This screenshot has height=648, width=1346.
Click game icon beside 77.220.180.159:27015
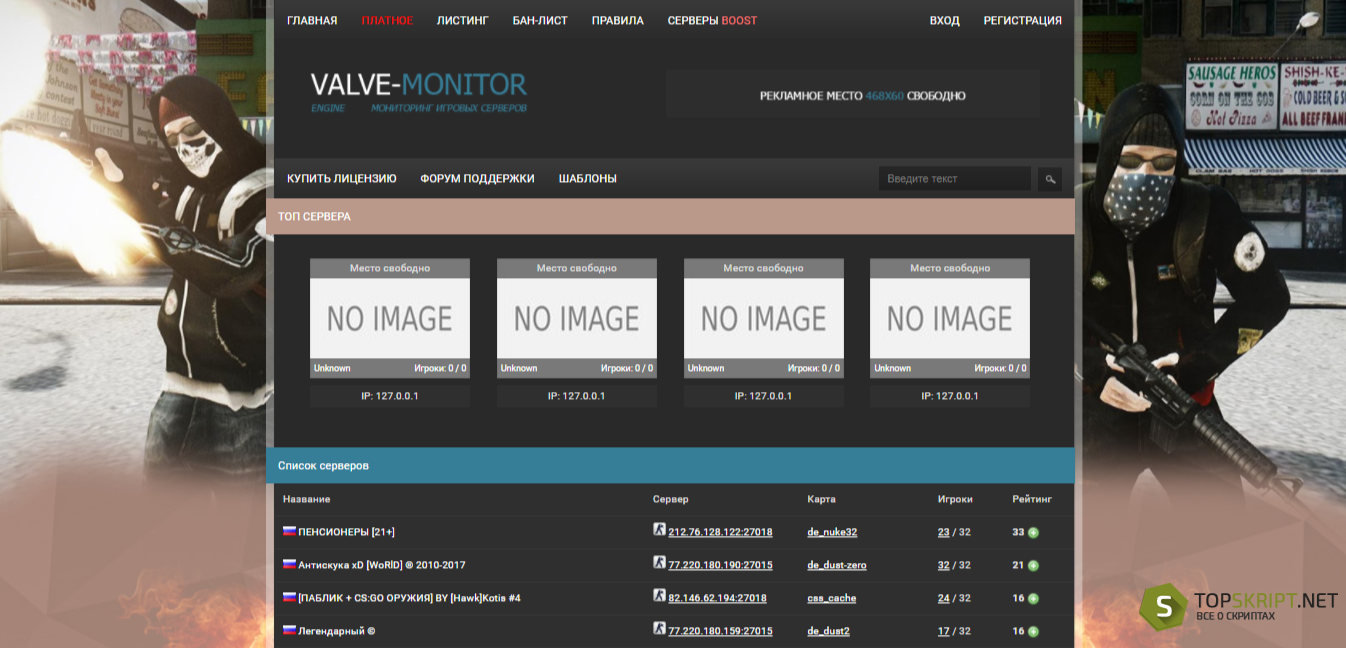point(659,629)
